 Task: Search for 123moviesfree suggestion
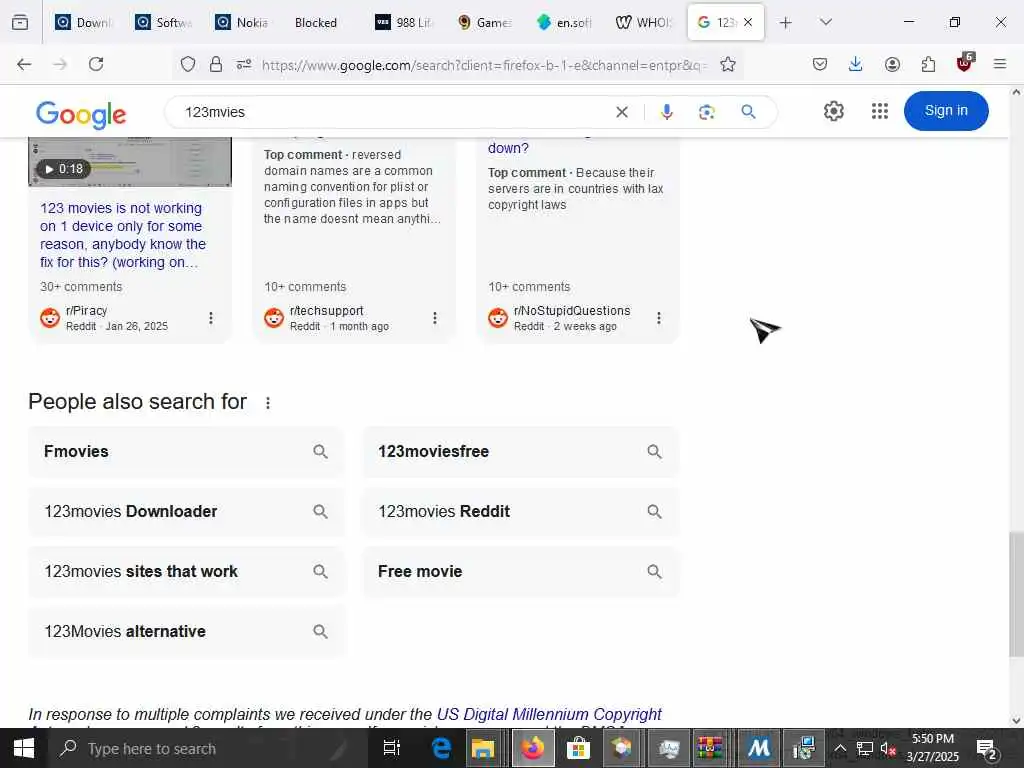point(520,451)
